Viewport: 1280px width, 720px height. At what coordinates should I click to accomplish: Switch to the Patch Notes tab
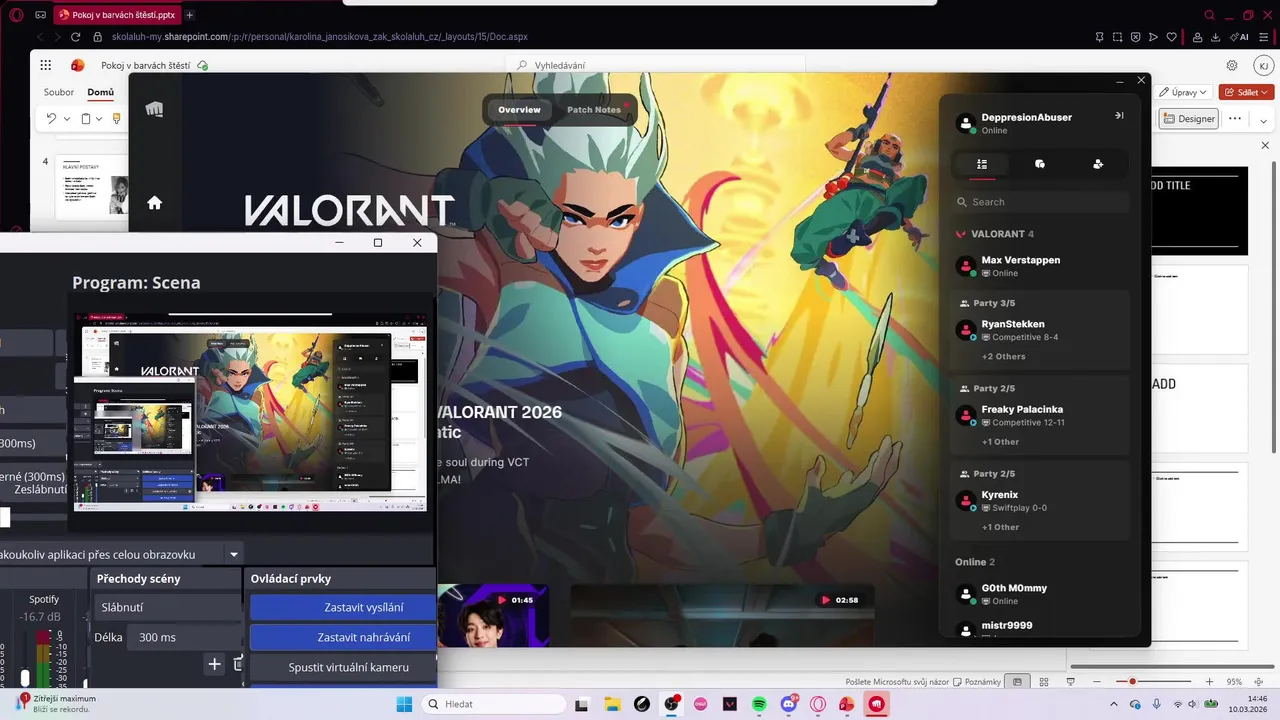pos(594,110)
